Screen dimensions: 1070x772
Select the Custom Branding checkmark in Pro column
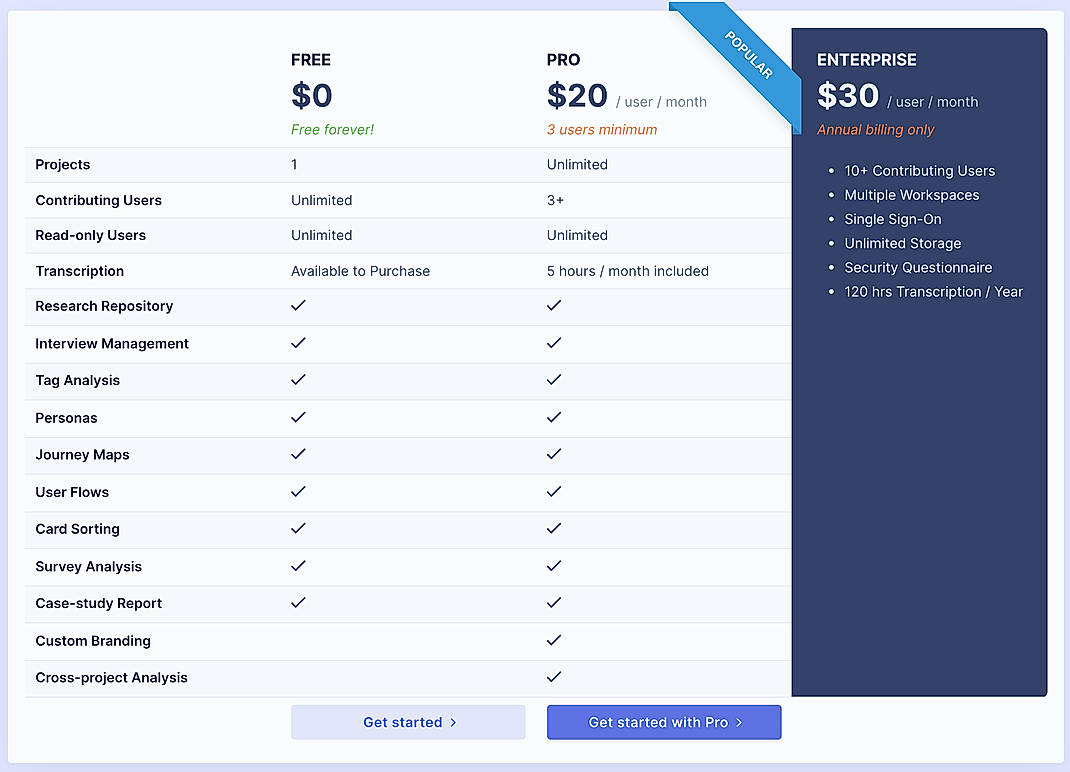tap(554, 641)
